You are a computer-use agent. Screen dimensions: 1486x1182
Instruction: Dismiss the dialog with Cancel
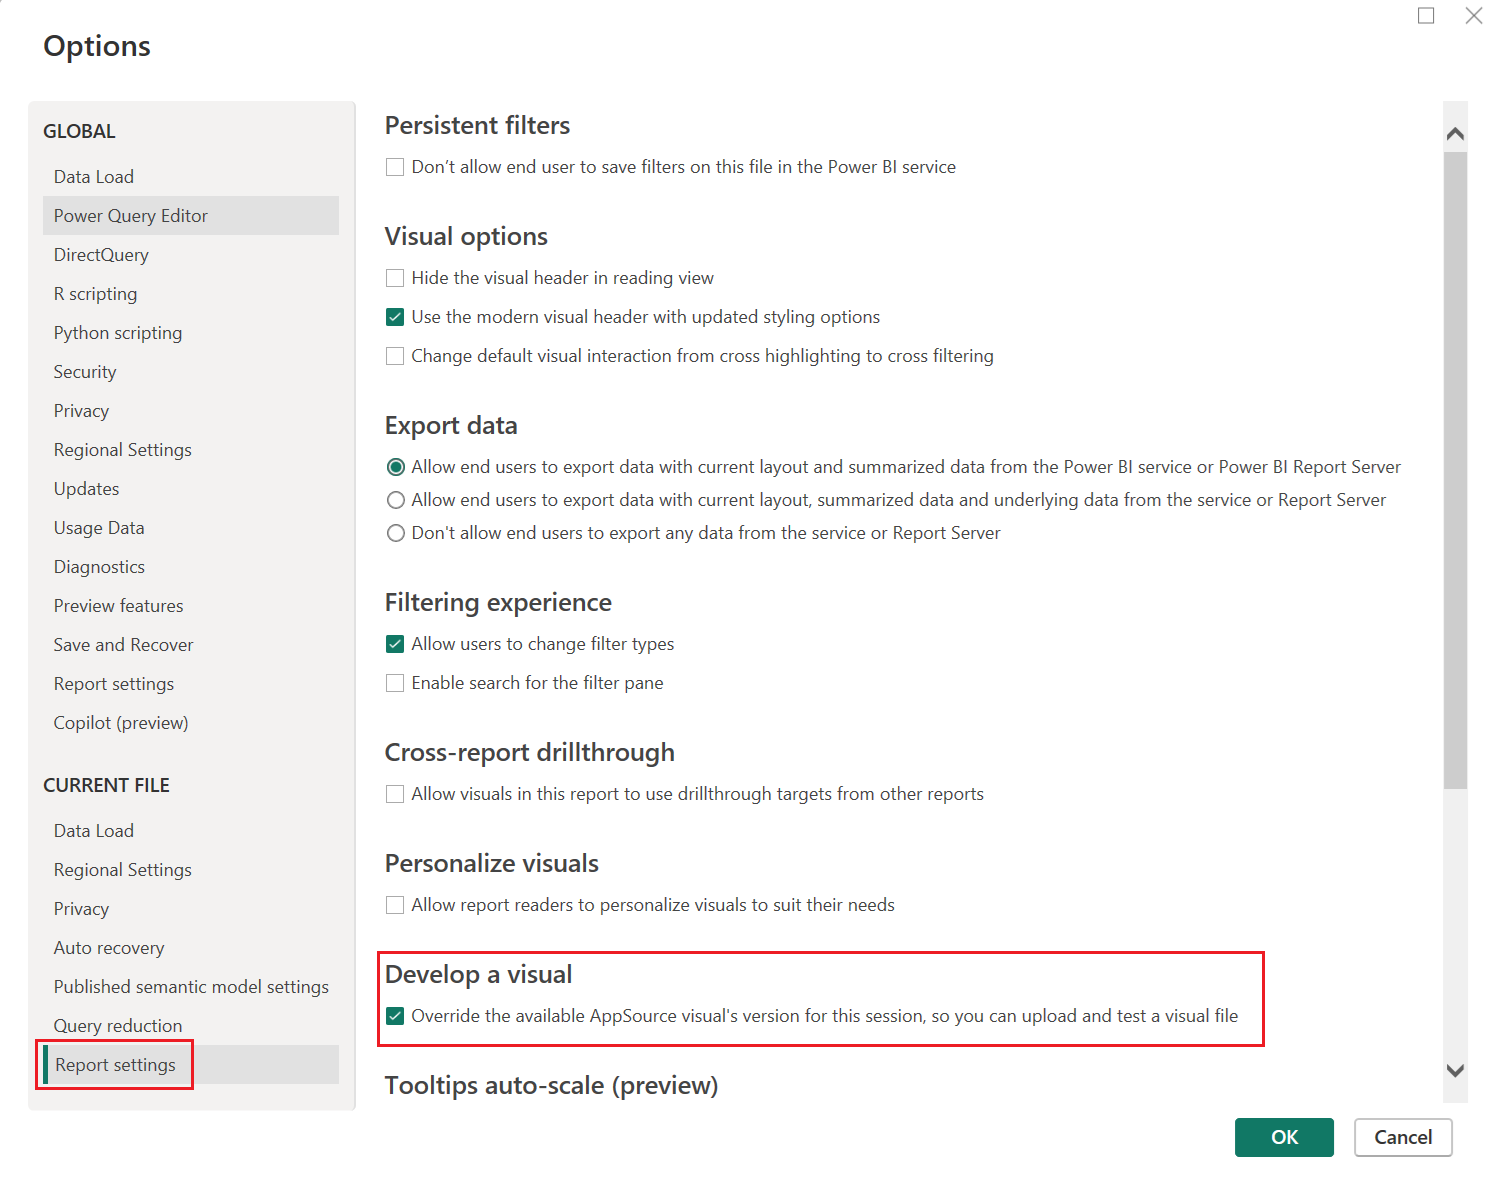pyautogui.click(x=1403, y=1137)
